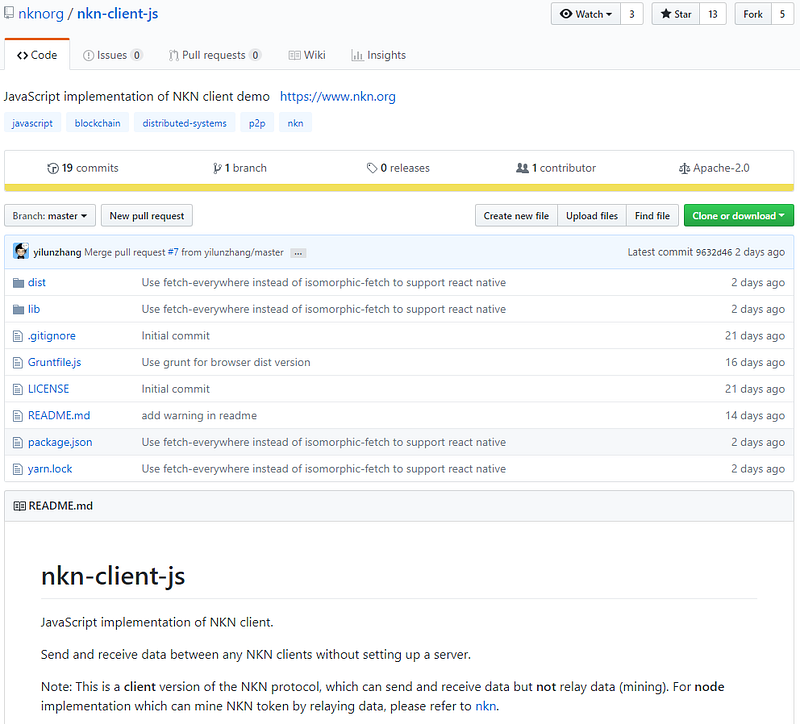Click the p2p topic tag

pyautogui.click(x=257, y=123)
